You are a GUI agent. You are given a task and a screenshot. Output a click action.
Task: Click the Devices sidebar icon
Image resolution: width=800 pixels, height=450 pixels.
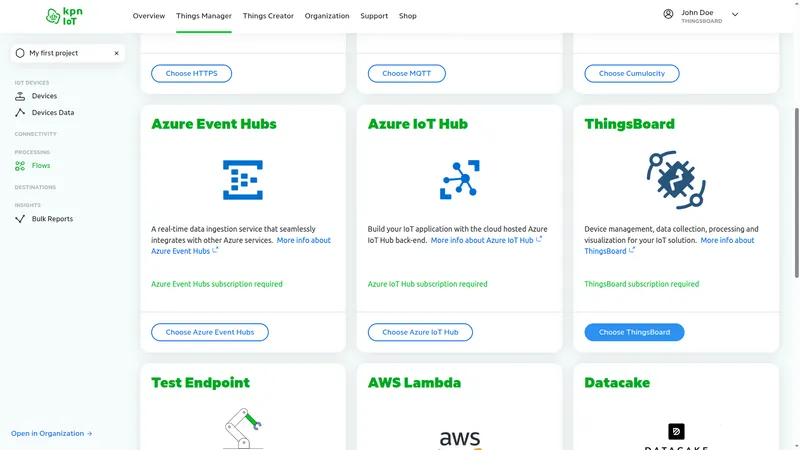click(20, 96)
